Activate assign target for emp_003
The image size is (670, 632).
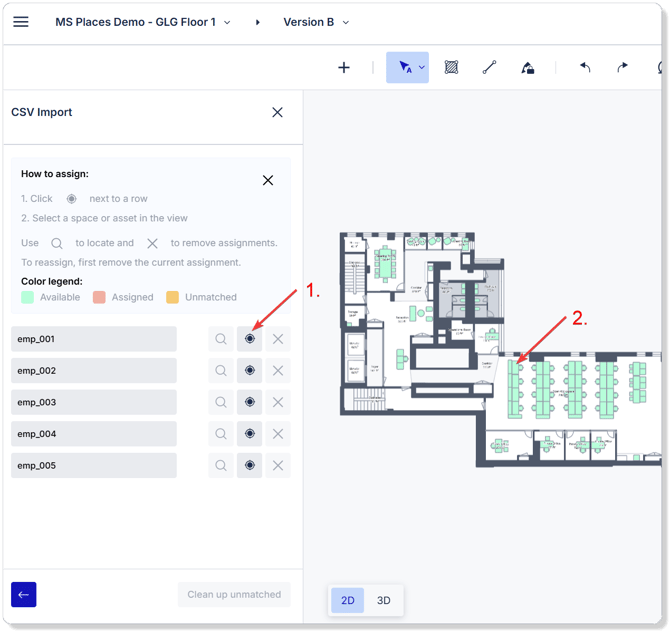tap(250, 402)
